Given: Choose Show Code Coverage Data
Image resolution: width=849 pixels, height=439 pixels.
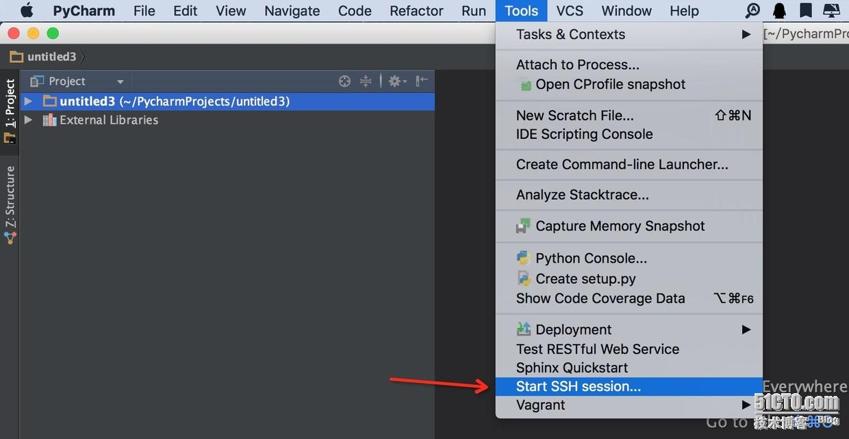Looking at the screenshot, I should click(629, 298).
